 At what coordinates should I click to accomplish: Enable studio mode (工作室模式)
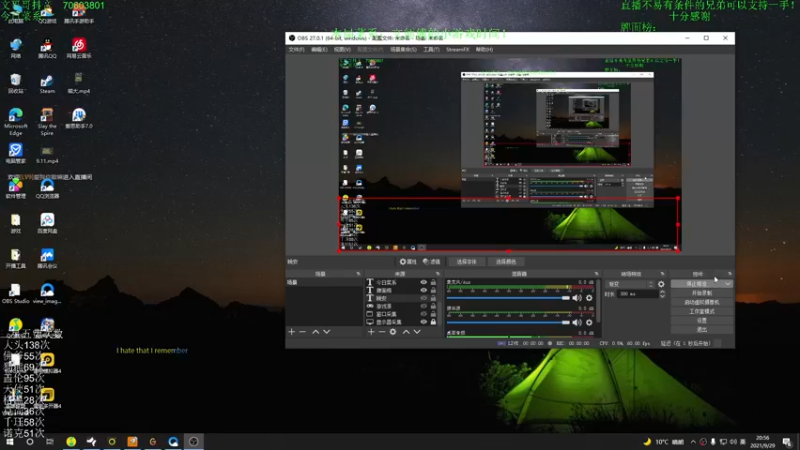702,311
